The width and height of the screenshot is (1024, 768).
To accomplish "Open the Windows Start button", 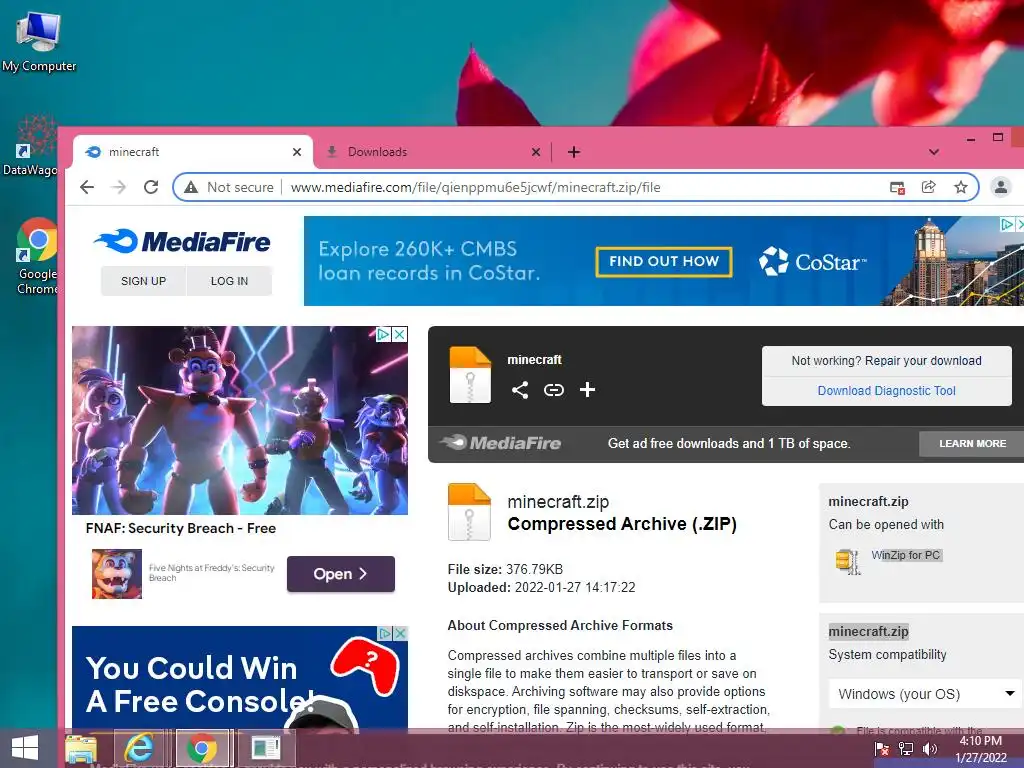I will pos(25,748).
